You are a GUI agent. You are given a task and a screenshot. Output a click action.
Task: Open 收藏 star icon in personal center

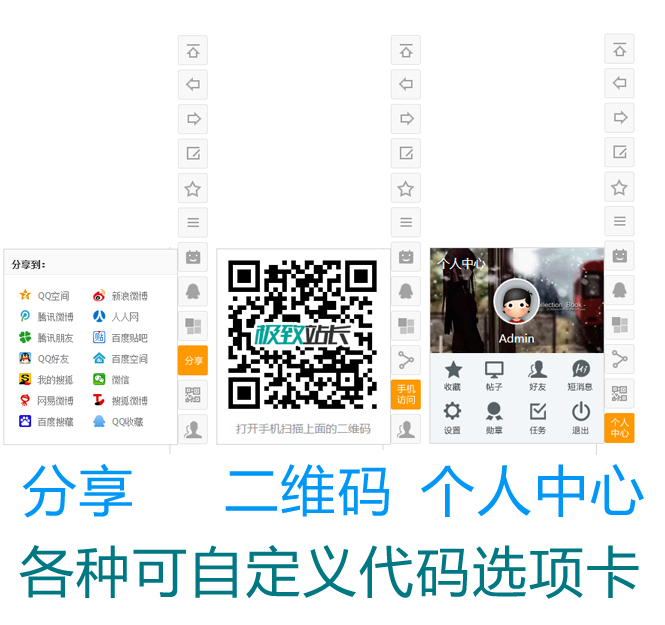coord(453,375)
